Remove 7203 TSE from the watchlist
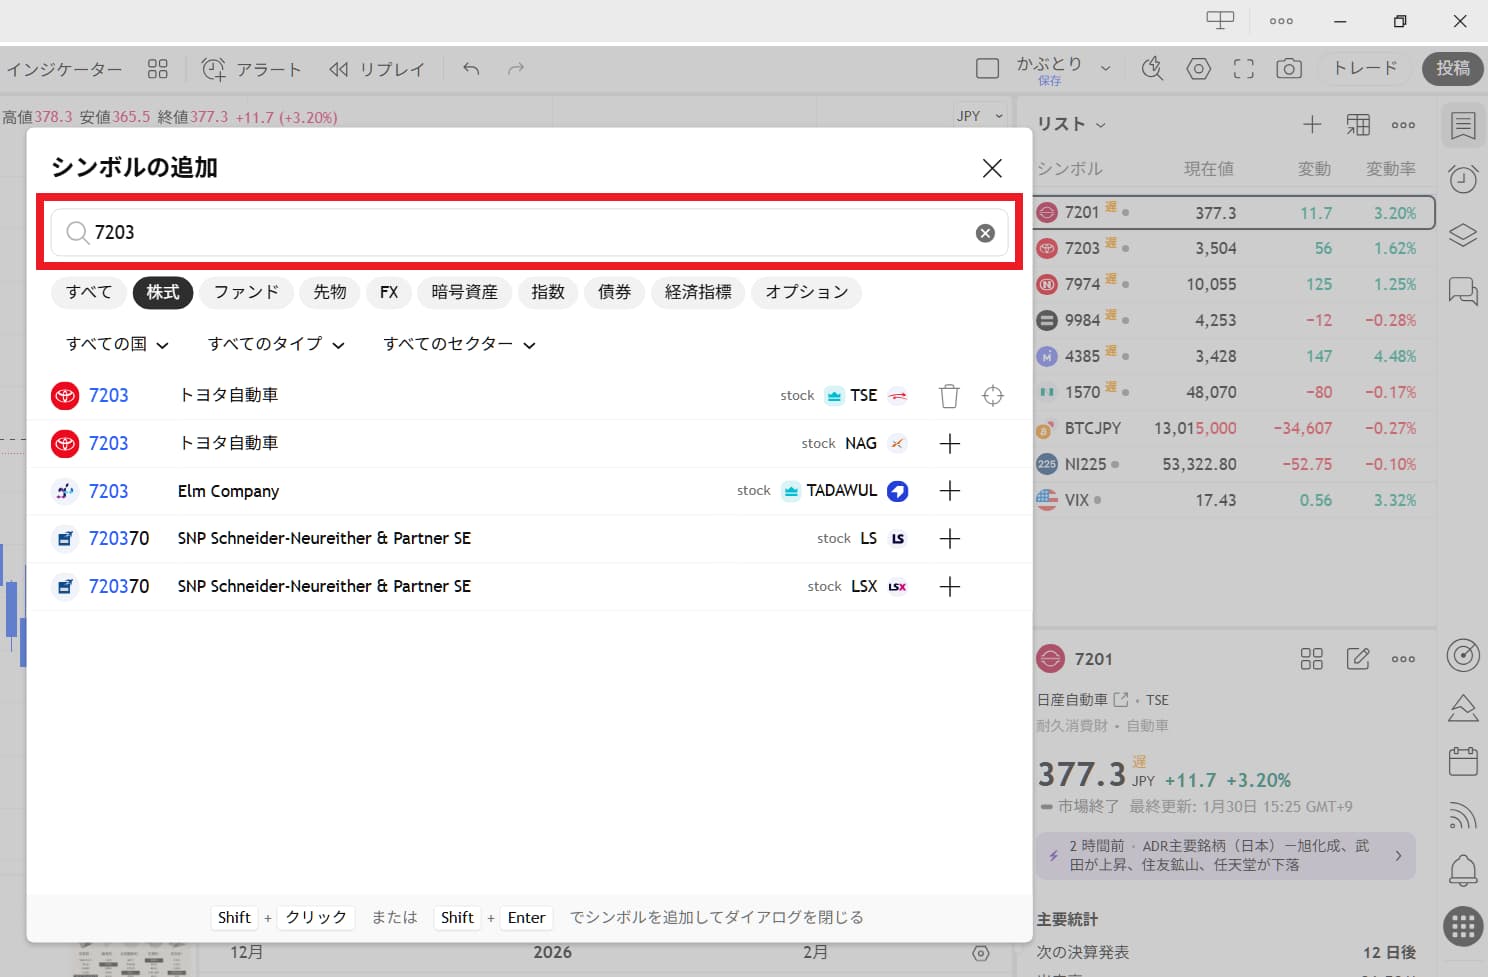The height and width of the screenshot is (977, 1488). (x=949, y=396)
